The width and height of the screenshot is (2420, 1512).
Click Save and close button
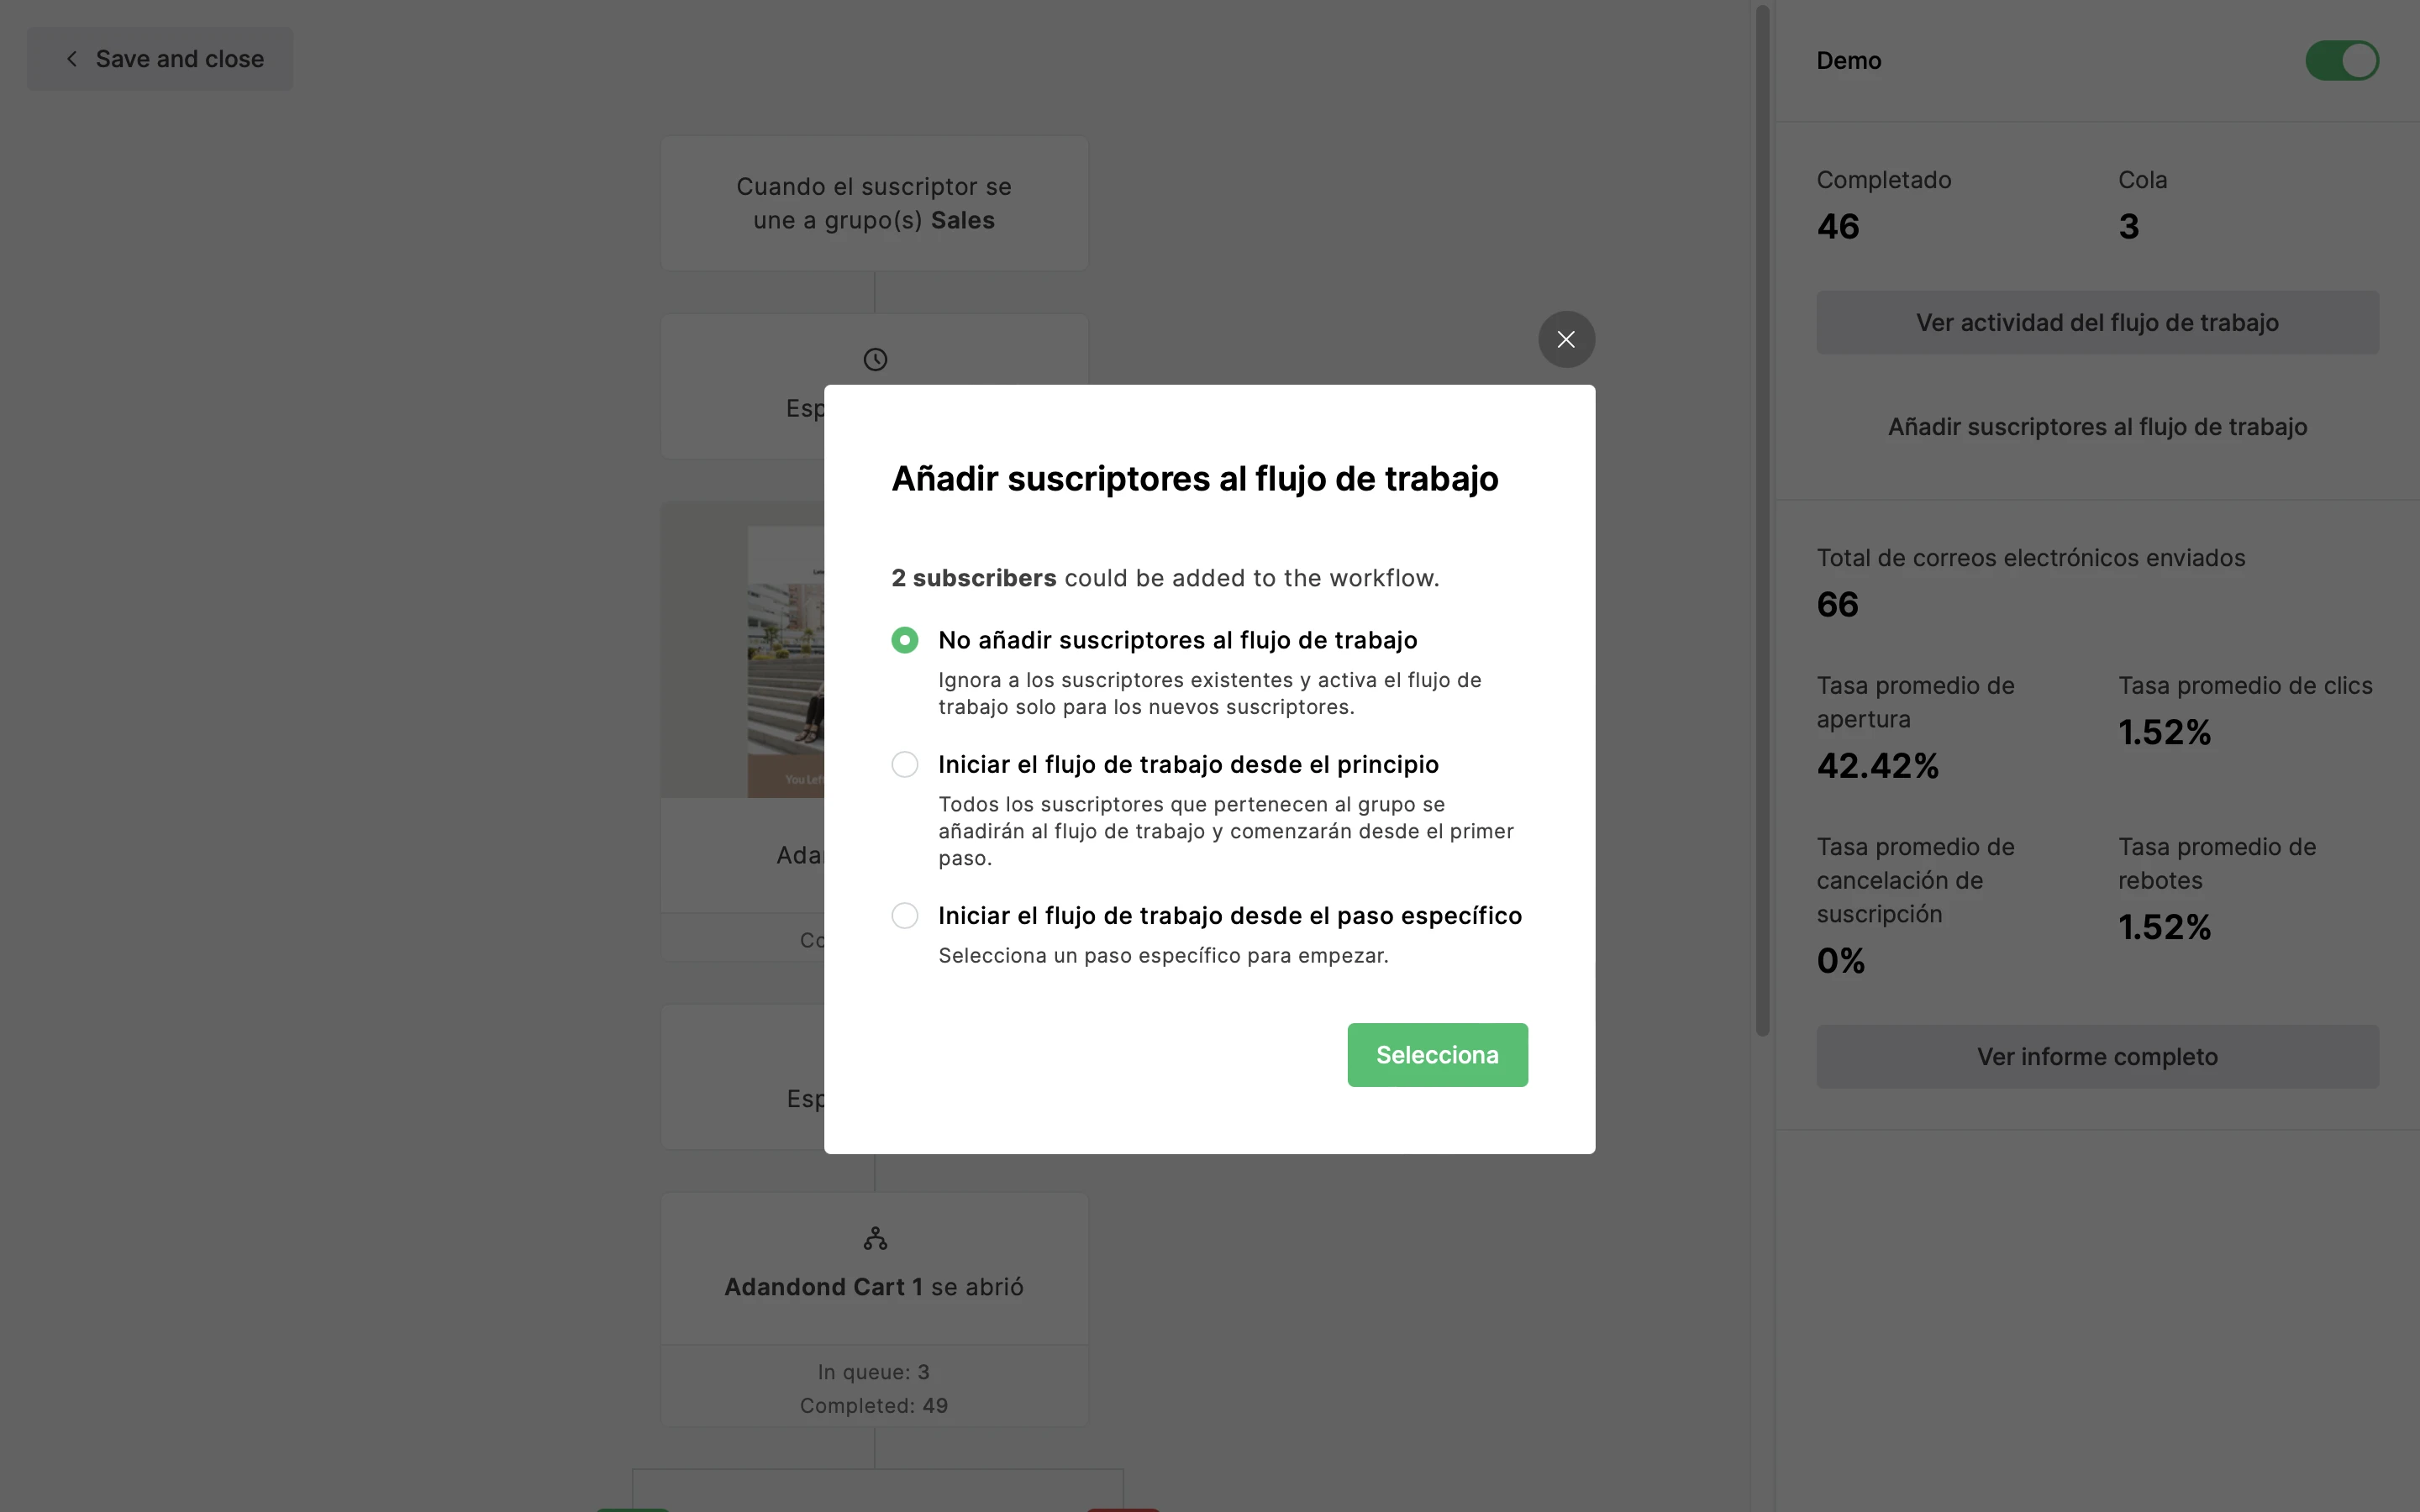point(160,59)
